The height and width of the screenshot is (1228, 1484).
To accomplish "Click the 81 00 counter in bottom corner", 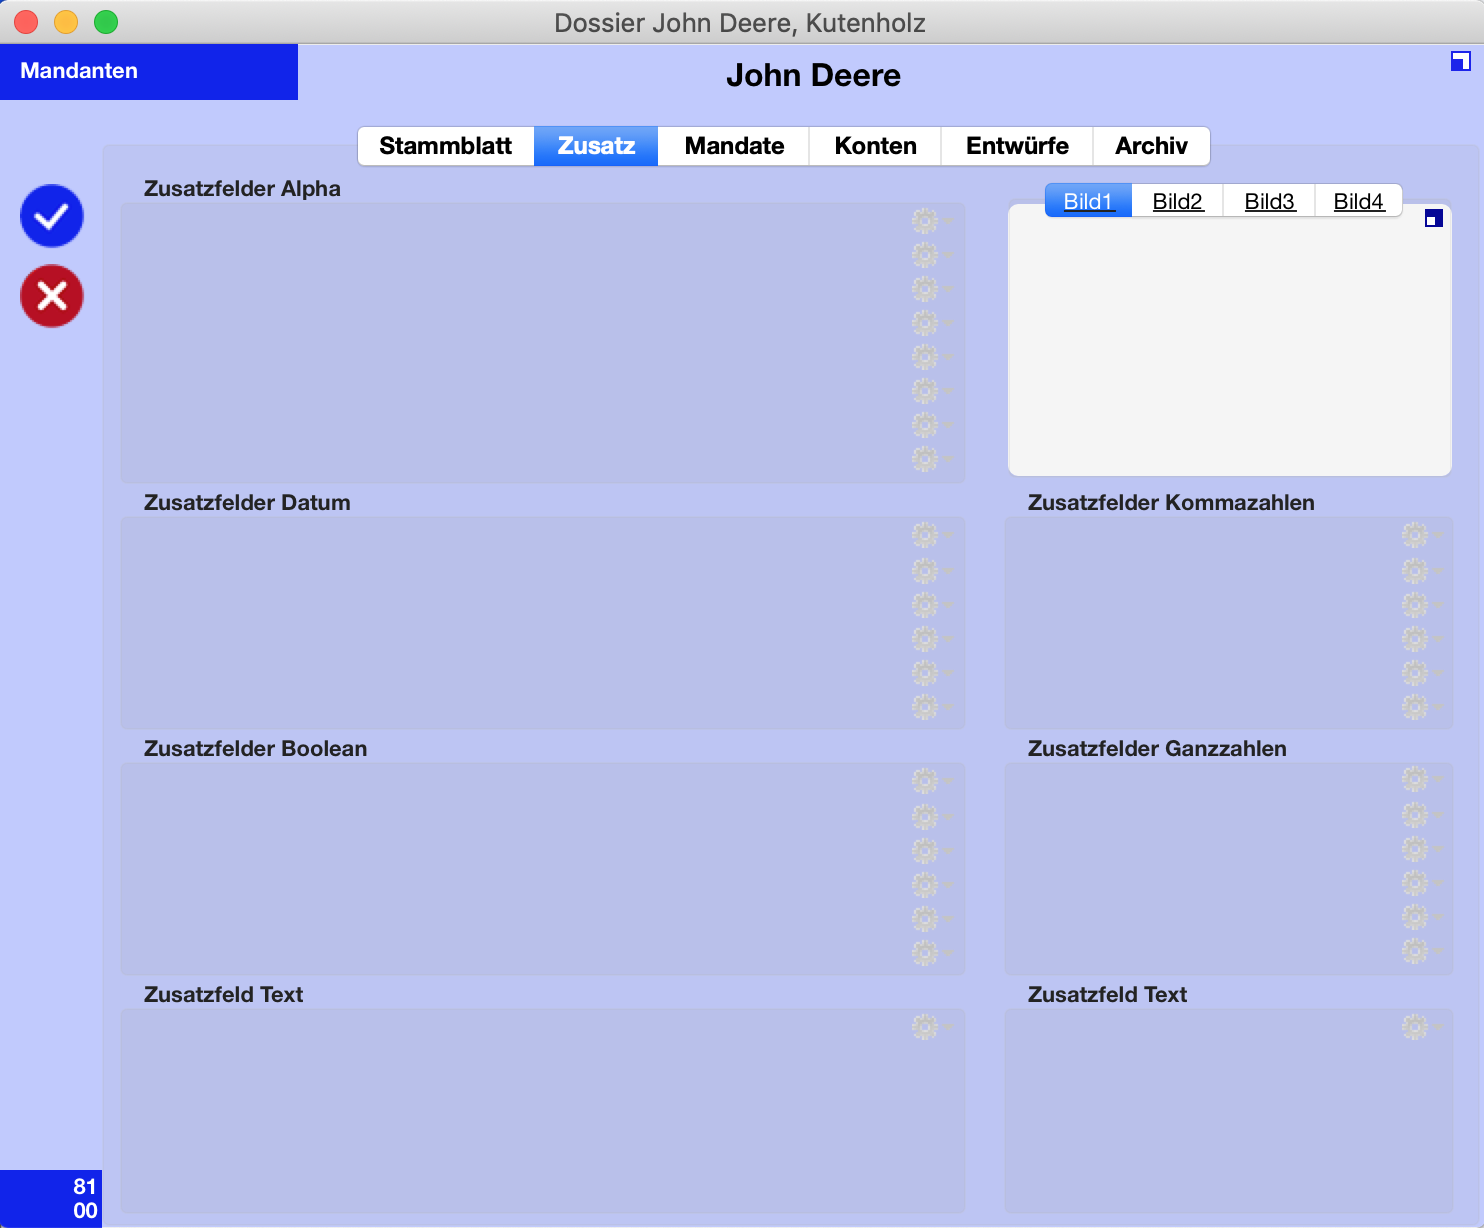I will coord(51,1198).
